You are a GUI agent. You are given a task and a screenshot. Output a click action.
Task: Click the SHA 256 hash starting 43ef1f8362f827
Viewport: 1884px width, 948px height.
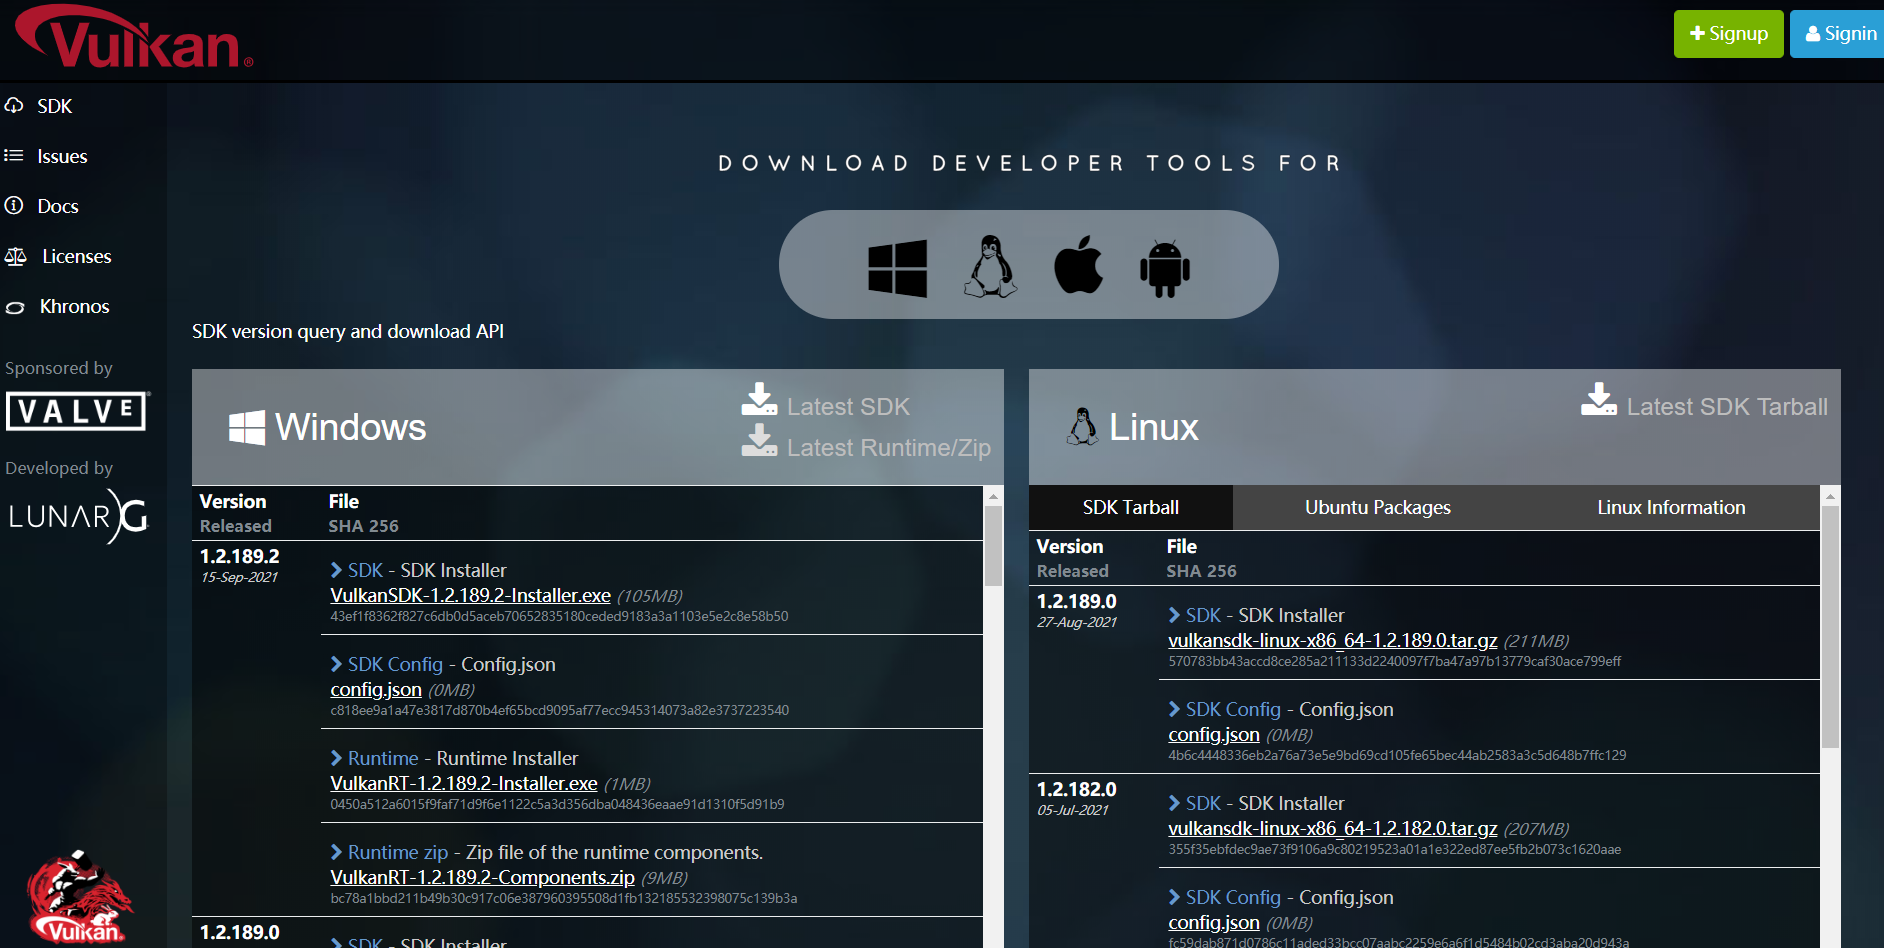click(x=559, y=616)
